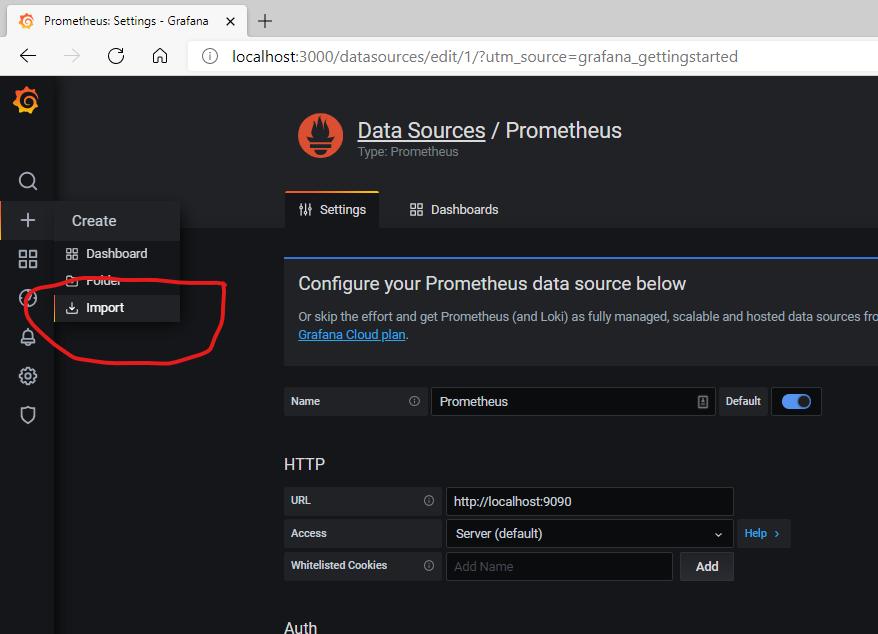This screenshot has width=878, height=634.
Task: Reload the page with refresh icon
Action: click(x=116, y=56)
